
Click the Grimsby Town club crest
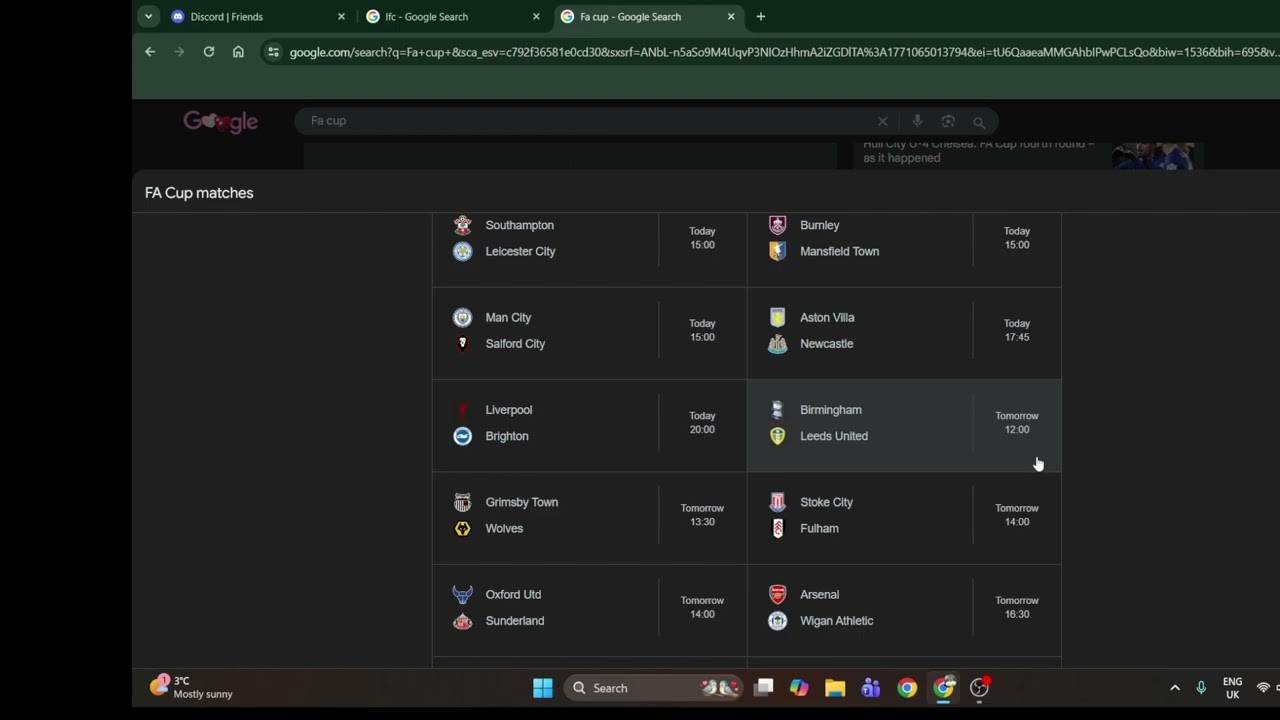tap(462, 502)
